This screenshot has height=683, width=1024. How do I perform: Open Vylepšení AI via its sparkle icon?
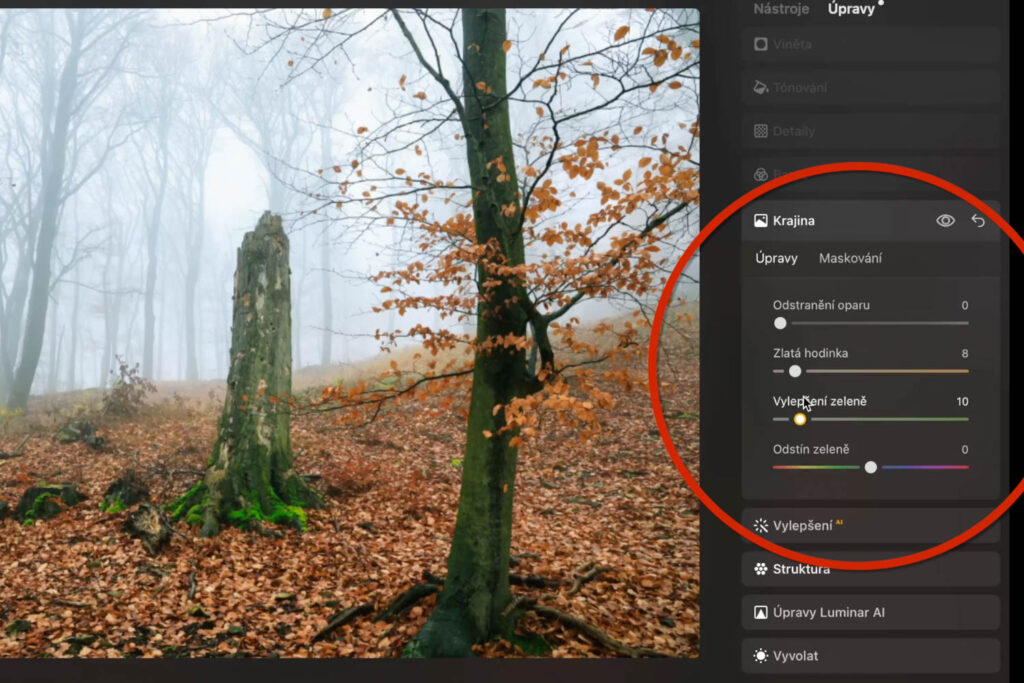click(758, 524)
